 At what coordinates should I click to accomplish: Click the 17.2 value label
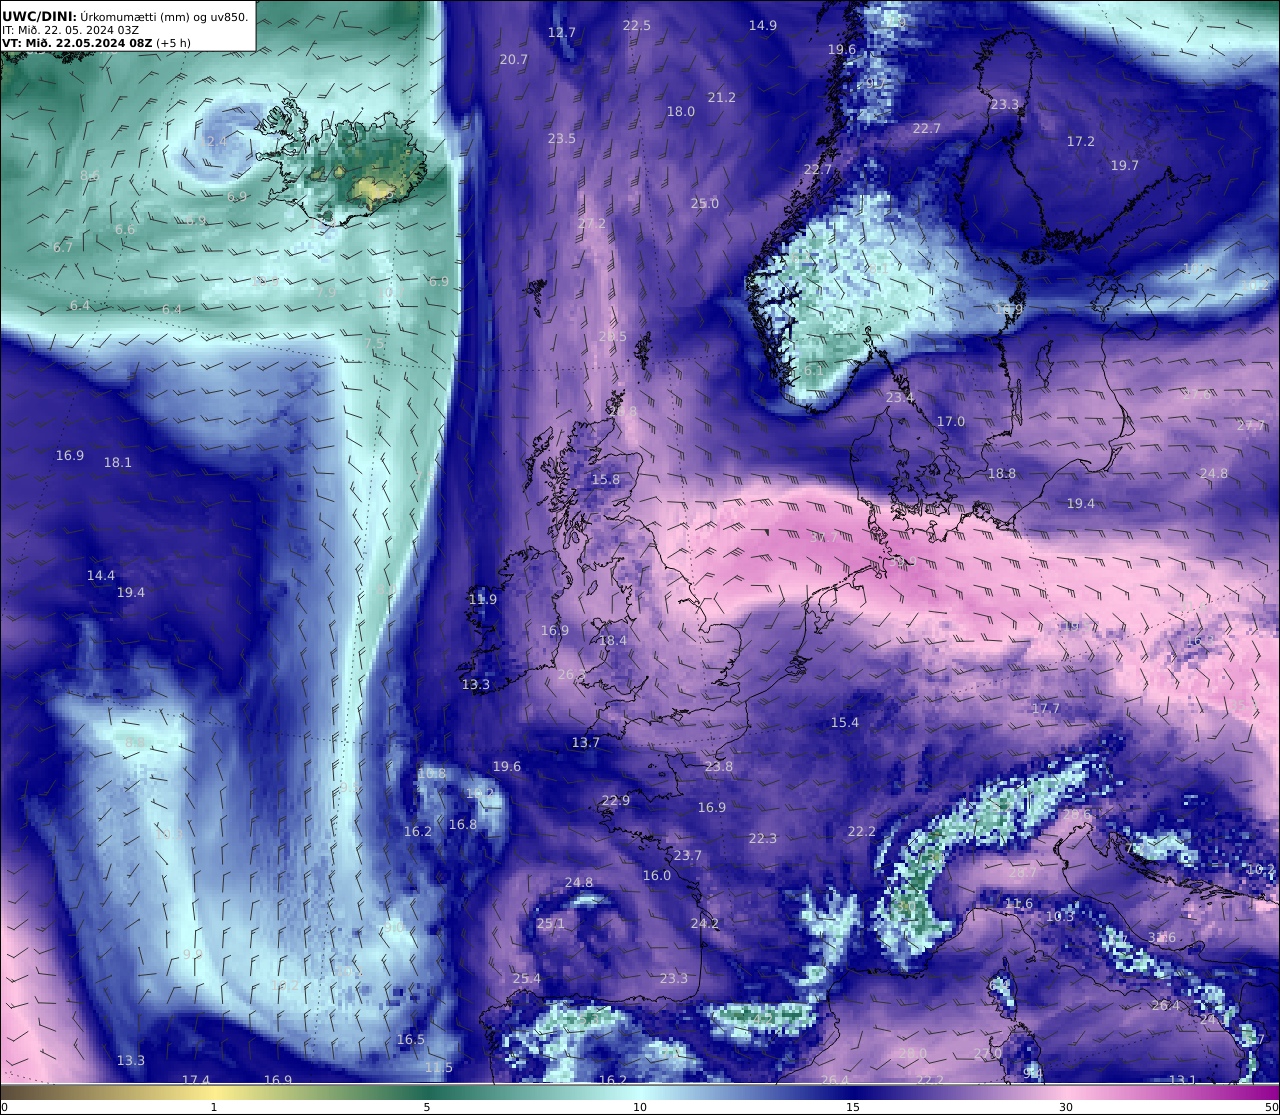pyautogui.click(x=1081, y=142)
